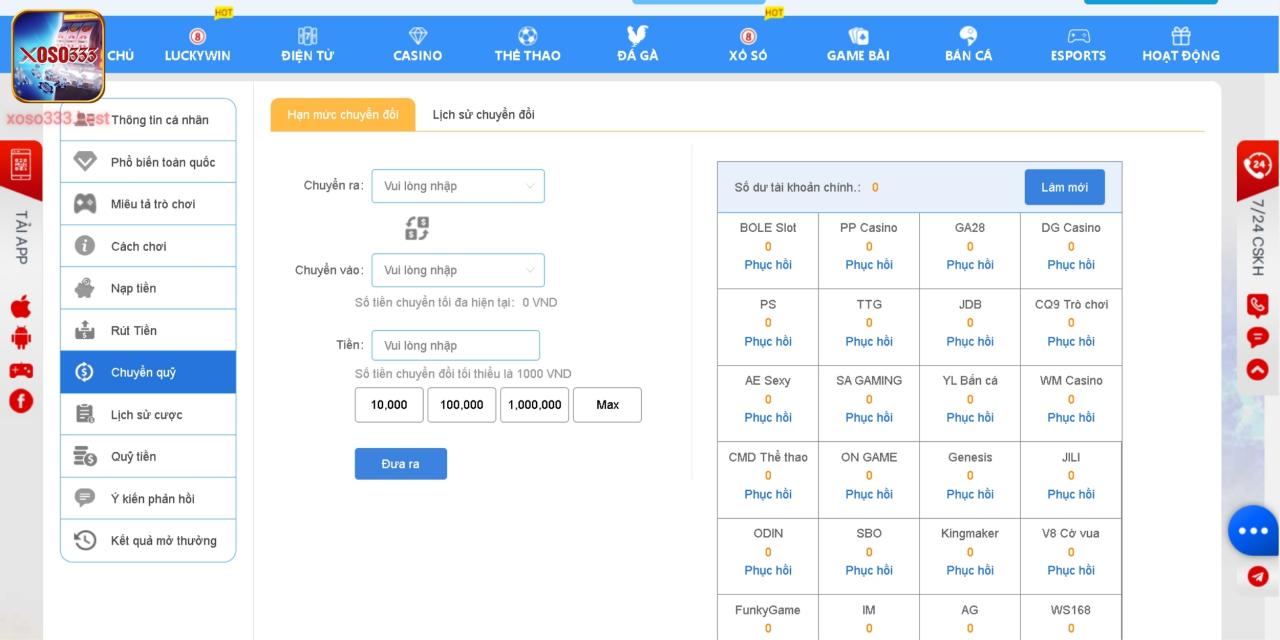Image resolution: width=1280 pixels, height=640 pixels.
Task: Open Nạp tiền deposit piggy-bank icon in sidebar
Action: pyautogui.click(x=84, y=287)
